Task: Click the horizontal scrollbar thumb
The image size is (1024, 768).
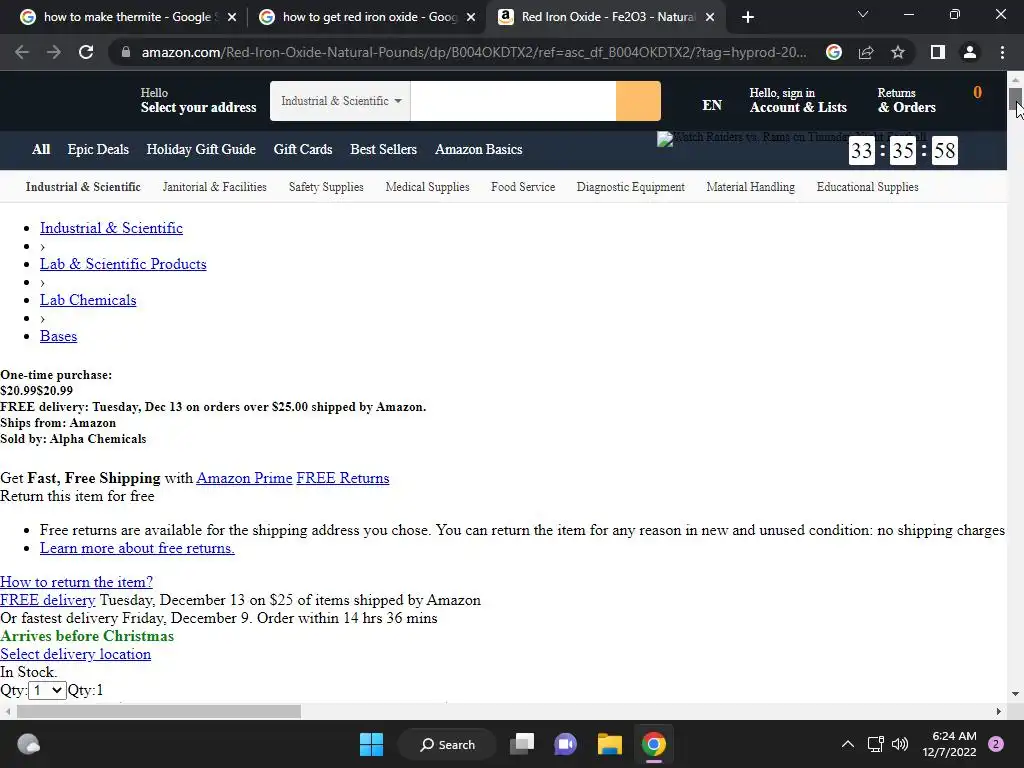Action: click(159, 711)
